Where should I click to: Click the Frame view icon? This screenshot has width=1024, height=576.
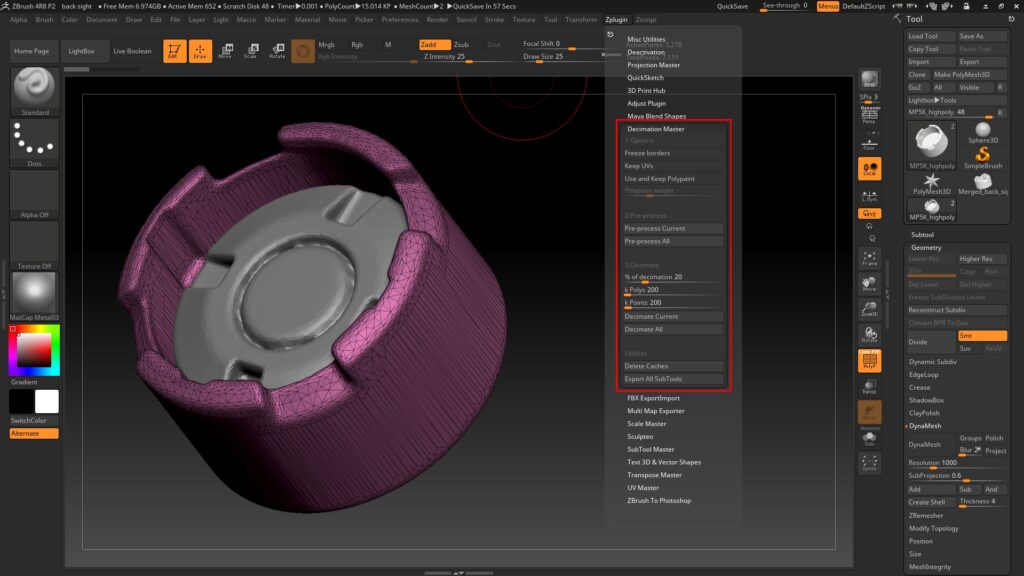pos(869,258)
